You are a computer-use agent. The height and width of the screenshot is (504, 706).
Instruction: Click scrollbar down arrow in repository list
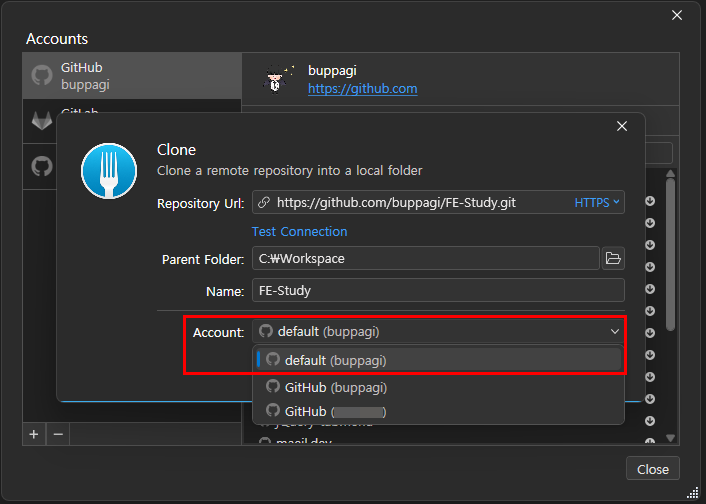(670, 438)
